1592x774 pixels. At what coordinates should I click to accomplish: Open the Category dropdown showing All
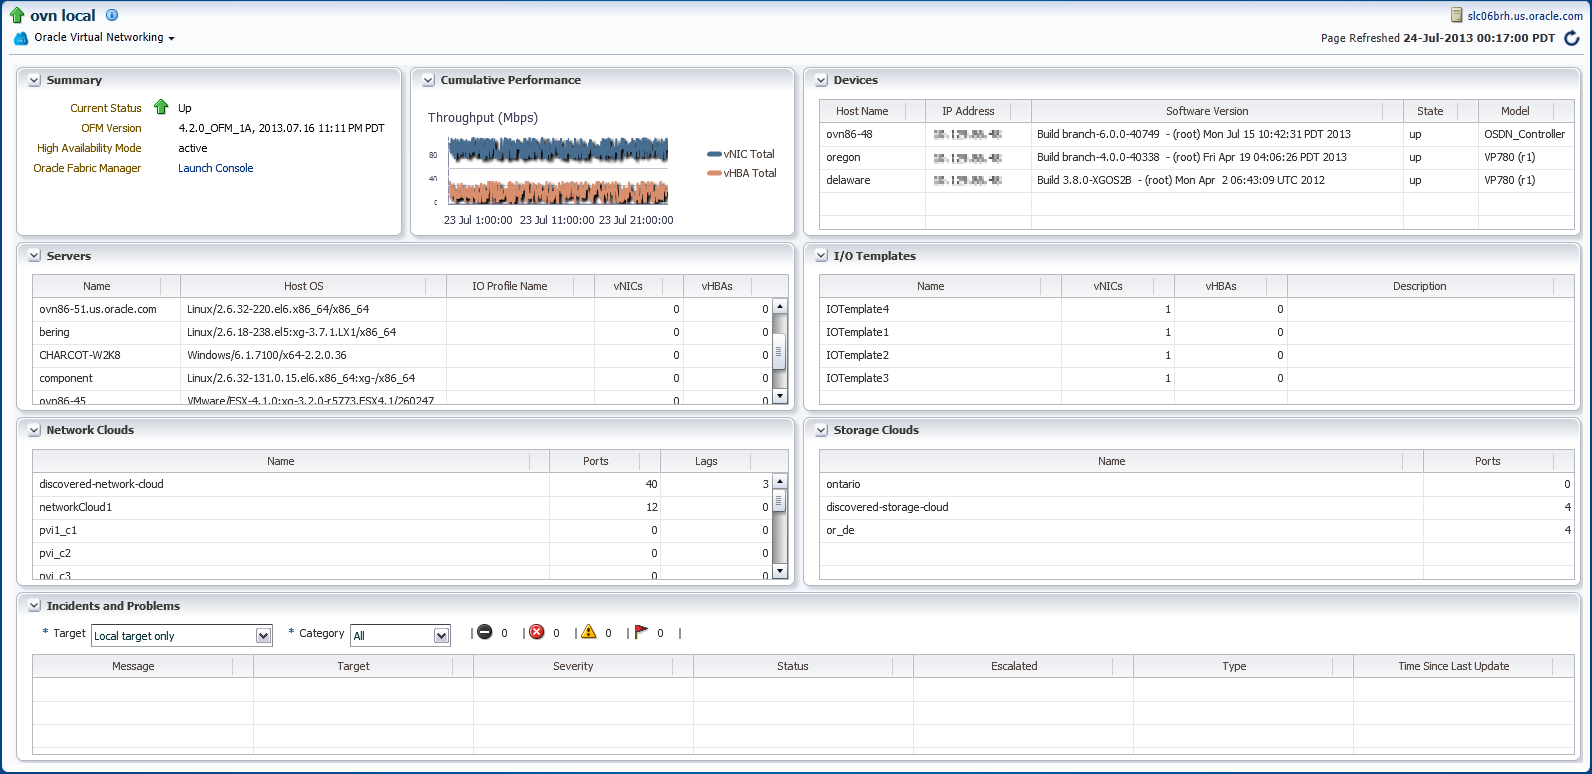click(400, 636)
